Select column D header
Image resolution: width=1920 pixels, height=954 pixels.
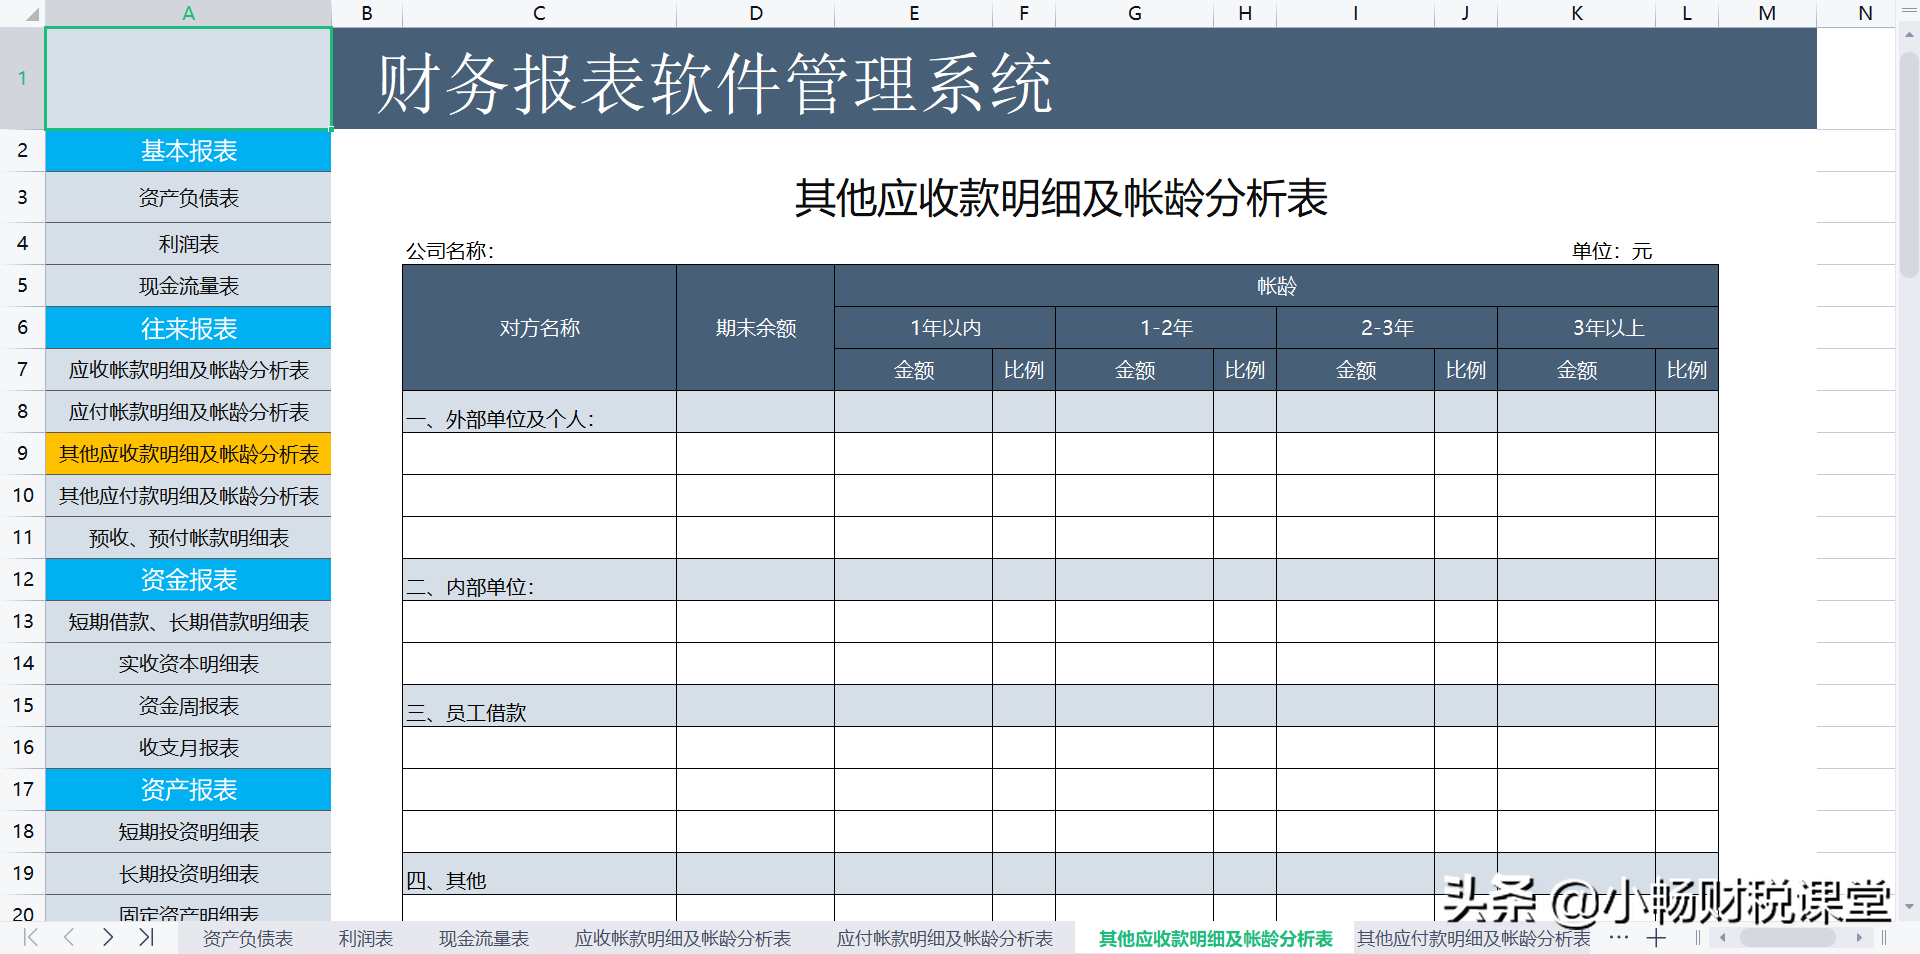click(x=755, y=13)
